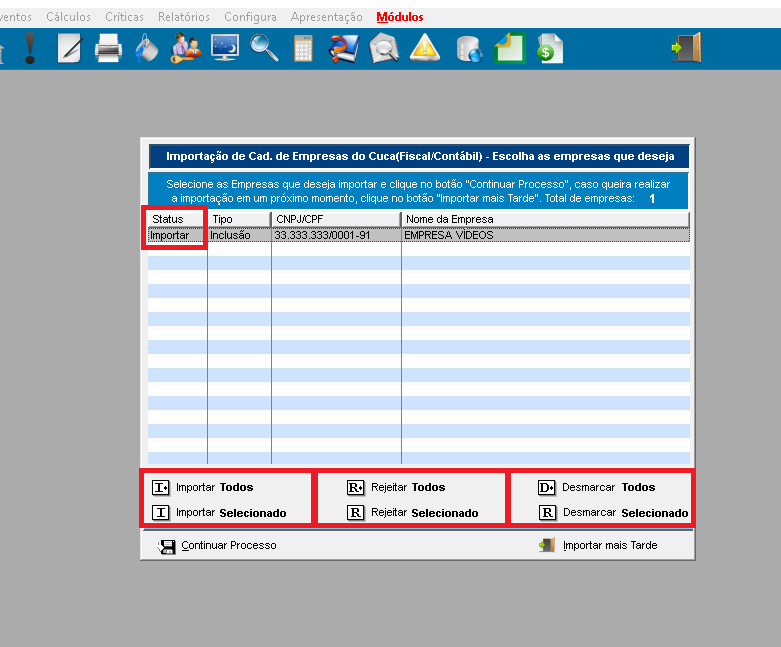Click the document with dollar icon

550,48
